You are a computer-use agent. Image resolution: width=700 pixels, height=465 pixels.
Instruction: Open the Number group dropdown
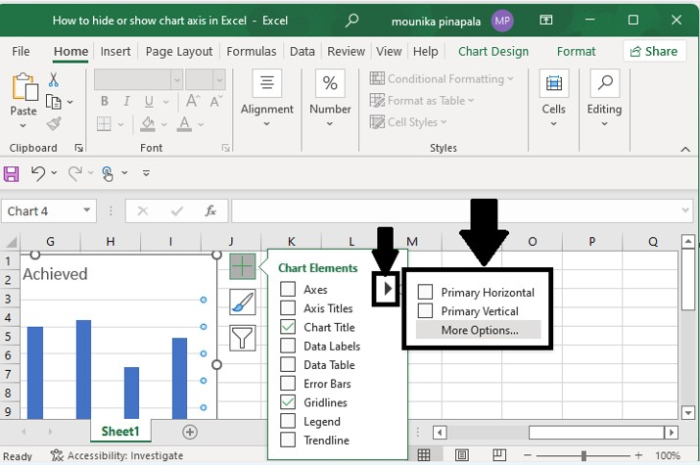(x=330, y=124)
